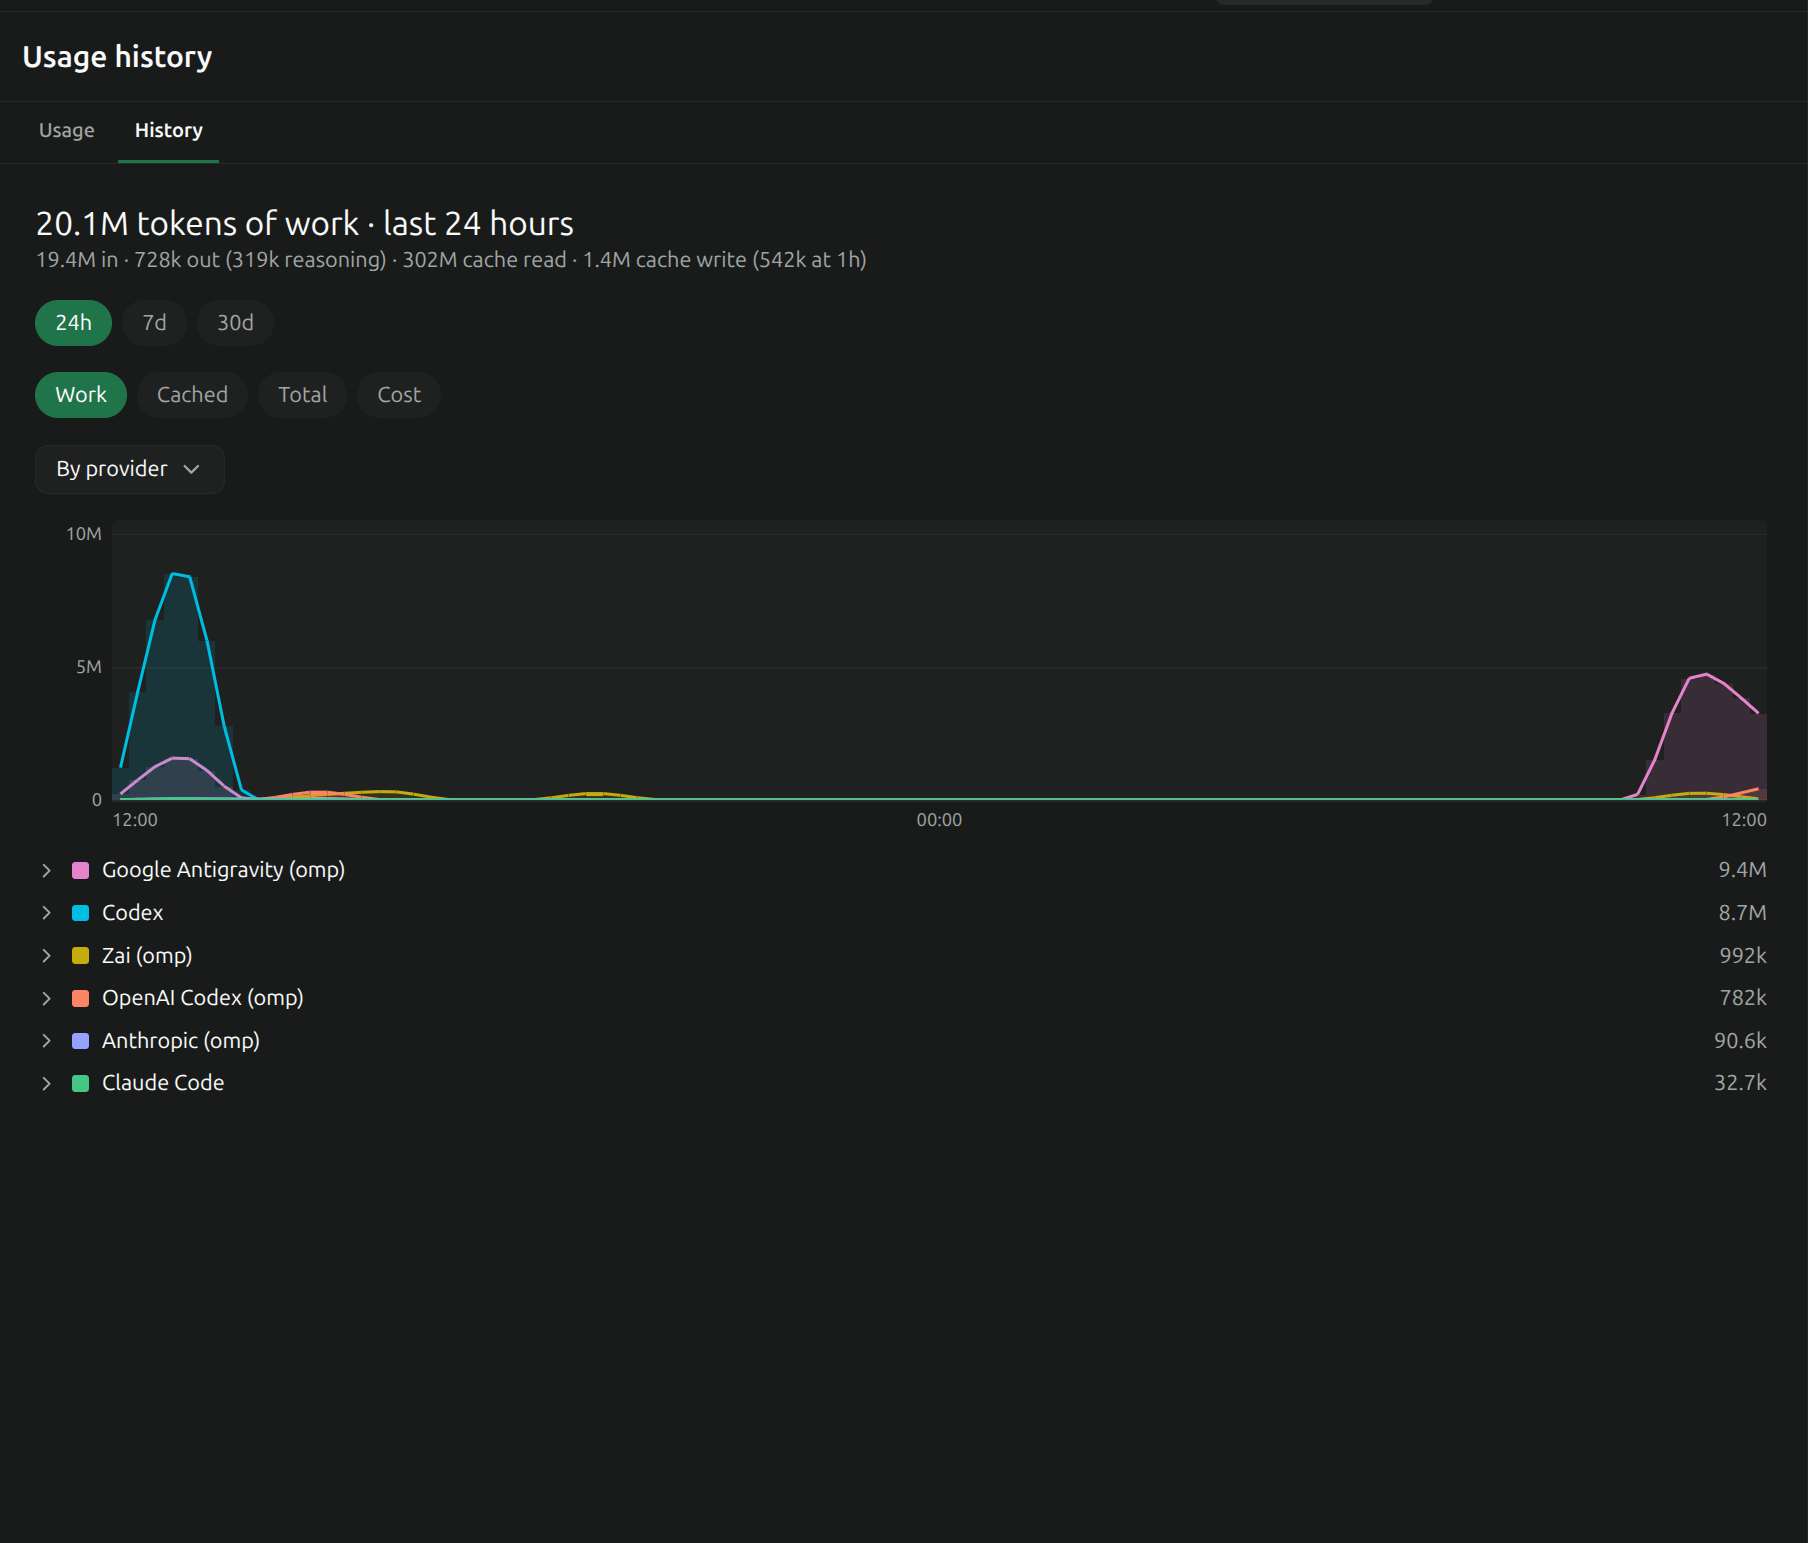Click the 8.7M token value
Screen dimensions: 1808x1543
[x=1742, y=913]
